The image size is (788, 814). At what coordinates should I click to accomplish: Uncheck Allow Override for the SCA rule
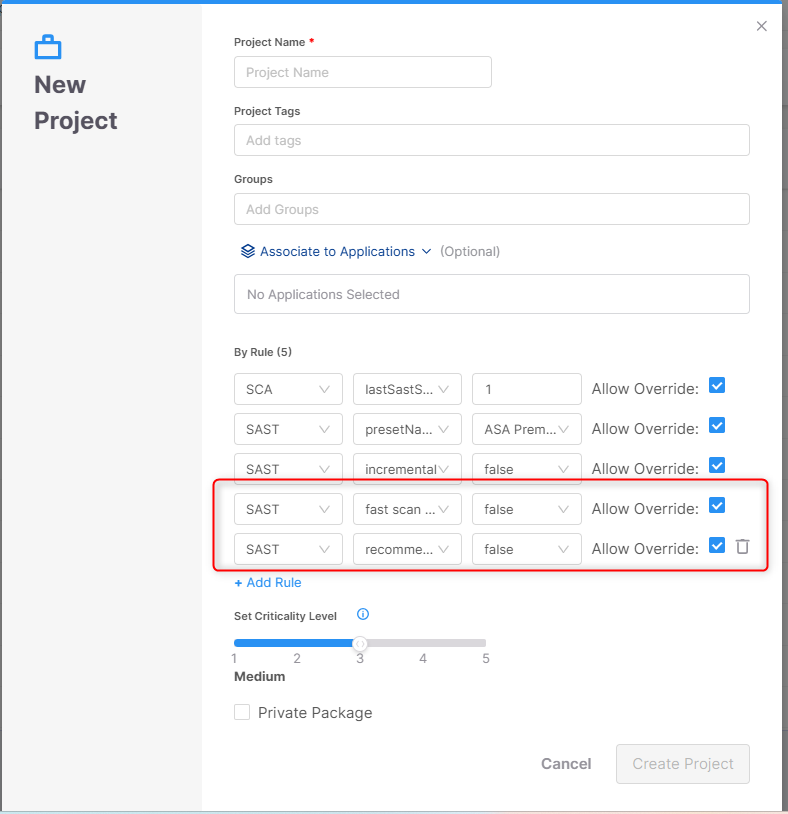[716, 386]
